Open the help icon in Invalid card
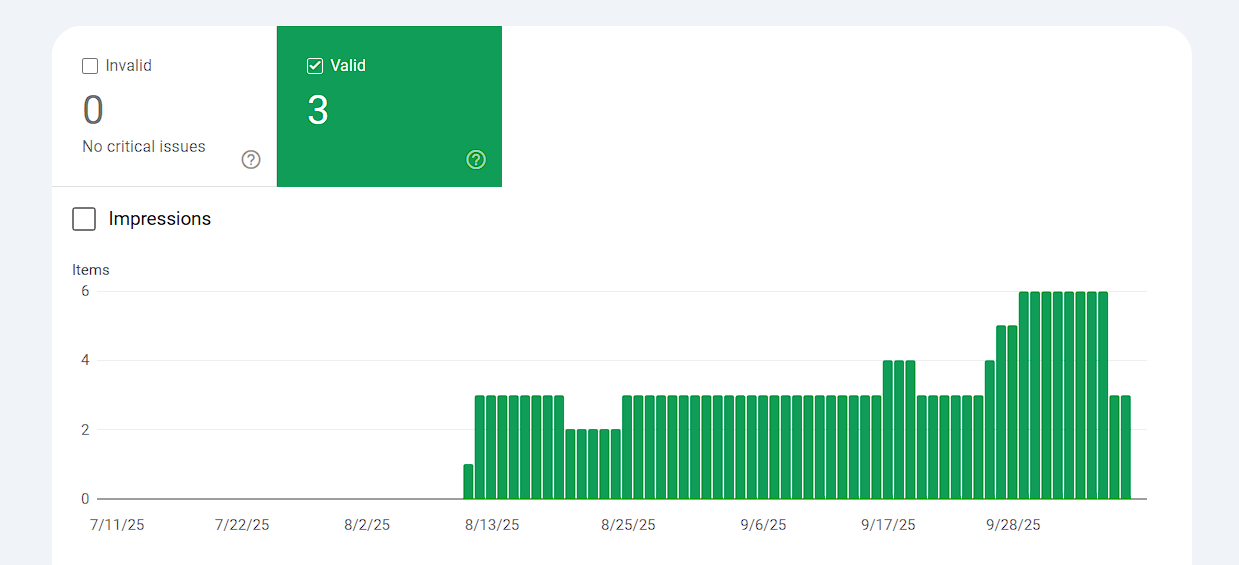 251,160
